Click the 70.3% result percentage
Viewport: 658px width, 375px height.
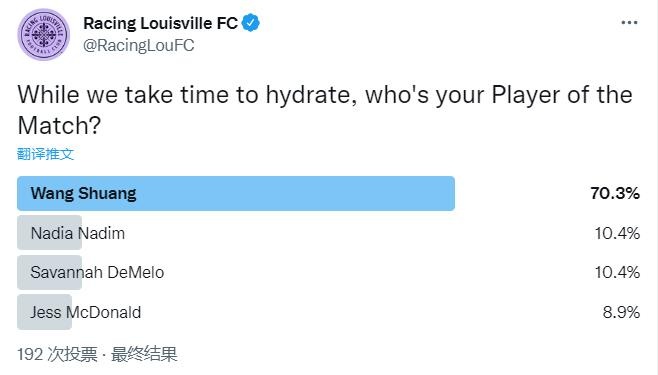615,193
